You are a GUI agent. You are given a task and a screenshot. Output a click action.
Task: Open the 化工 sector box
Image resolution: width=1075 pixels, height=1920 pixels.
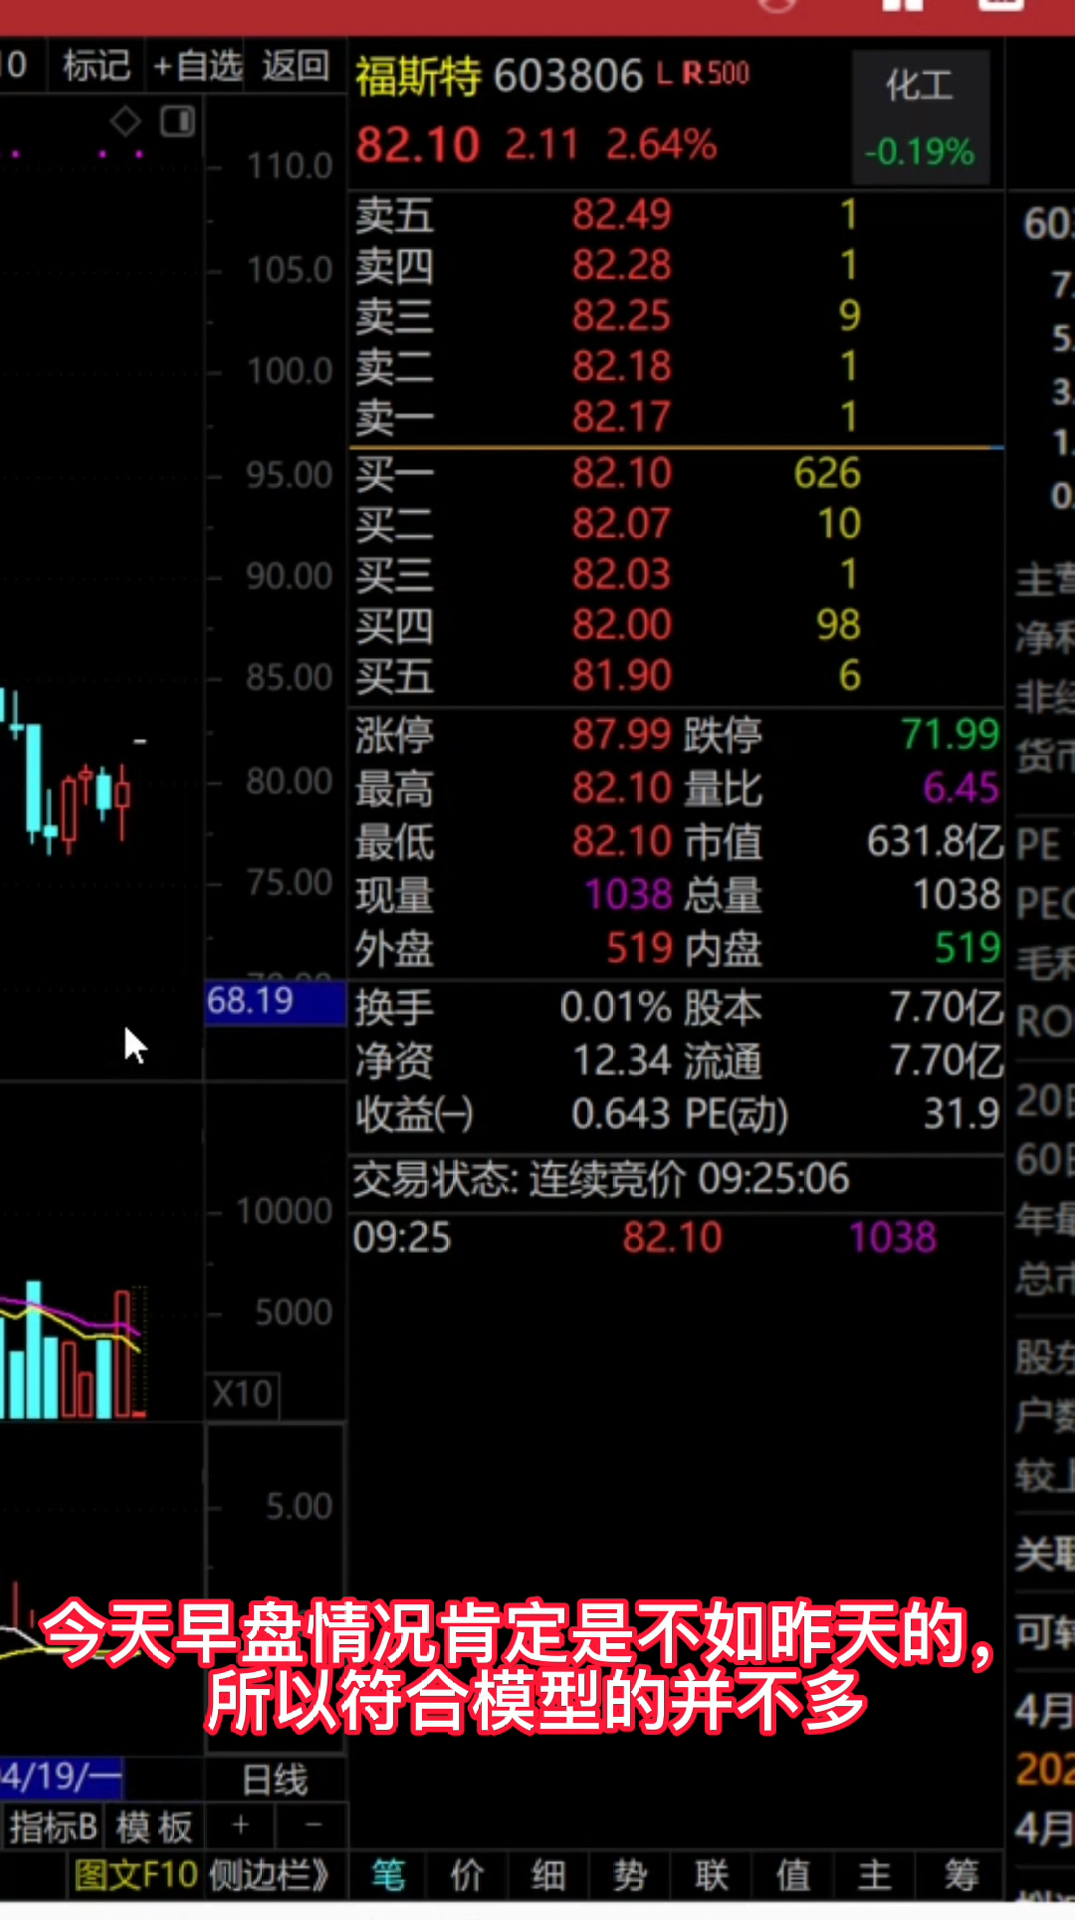[920, 117]
